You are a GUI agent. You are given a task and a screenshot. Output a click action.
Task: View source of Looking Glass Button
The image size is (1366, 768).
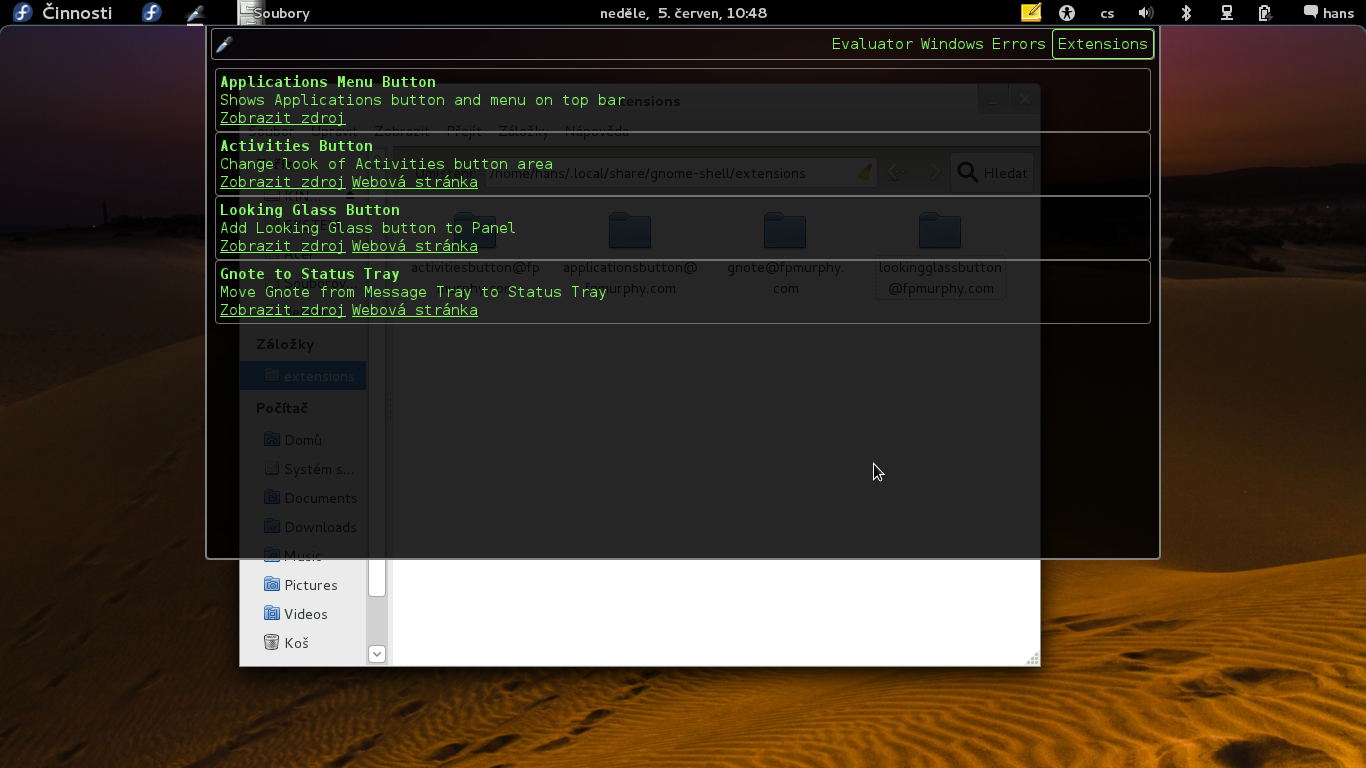point(283,246)
